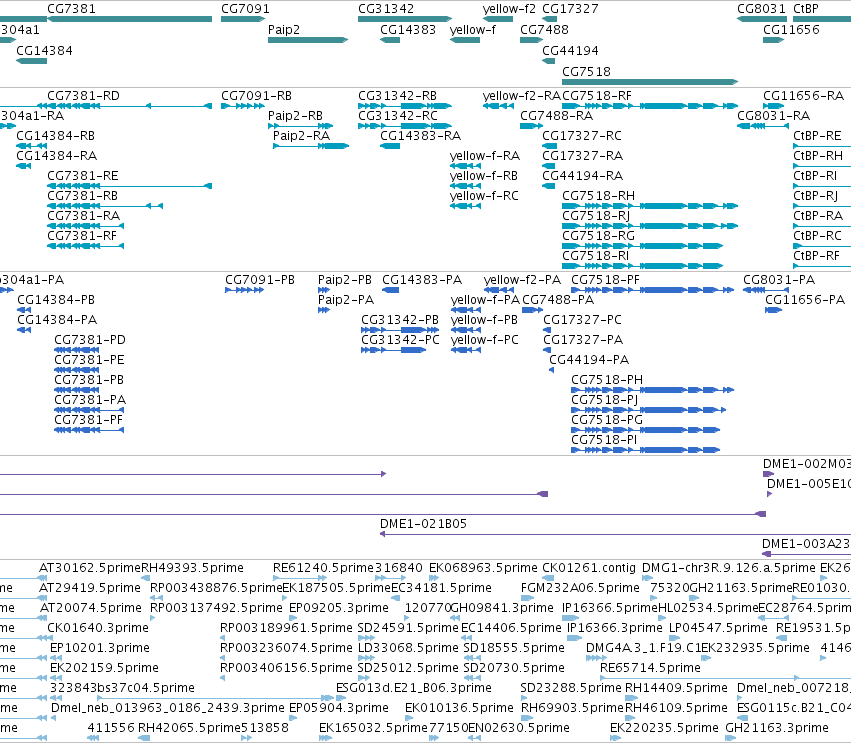Viewport: 851px width, 743px height.
Task: Select the Paip2-PB protein label
Action: click(345, 280)
